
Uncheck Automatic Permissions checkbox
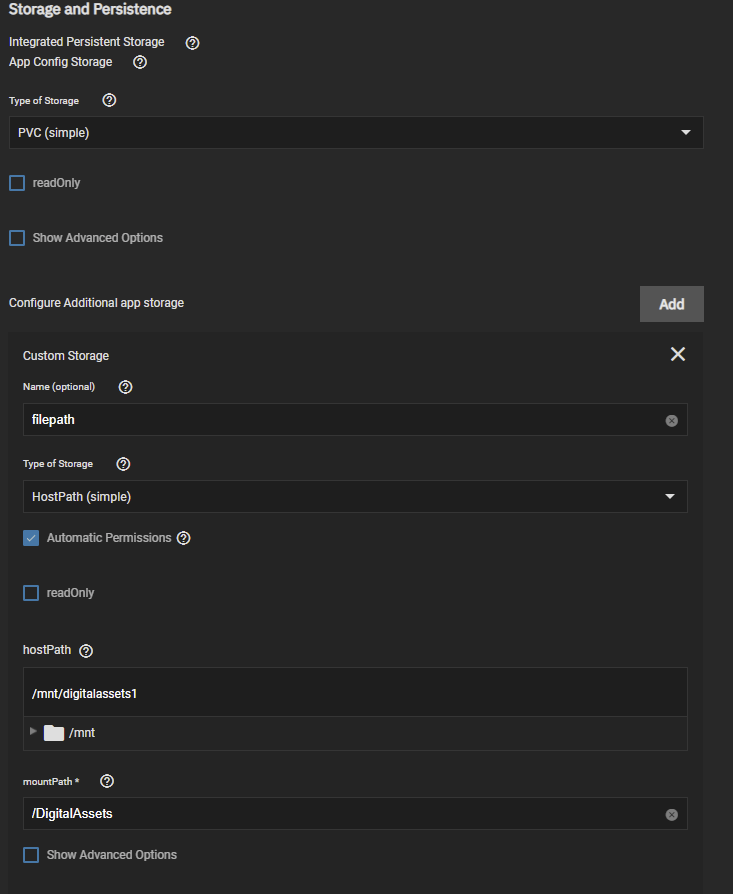(x=31, y=538)
